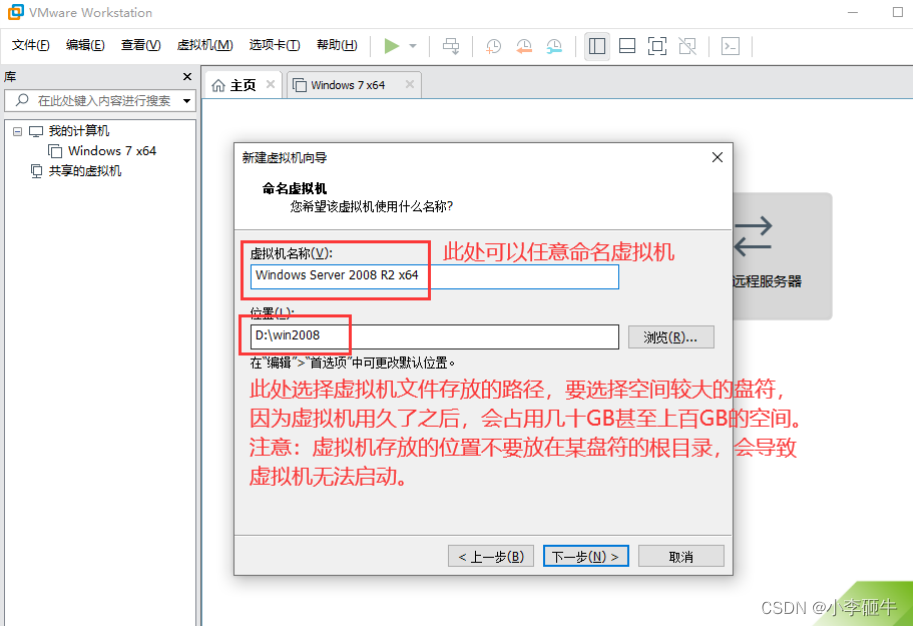Enter full screen mode icon
This screenshot has height=626, width=913.
[657, 46]
